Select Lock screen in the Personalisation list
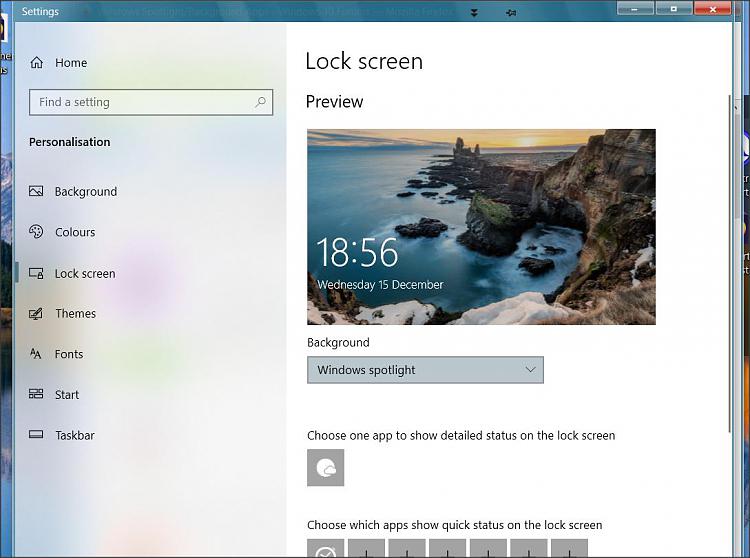The image size is (750, 558). pyautogui.click(x=84, y=274)
